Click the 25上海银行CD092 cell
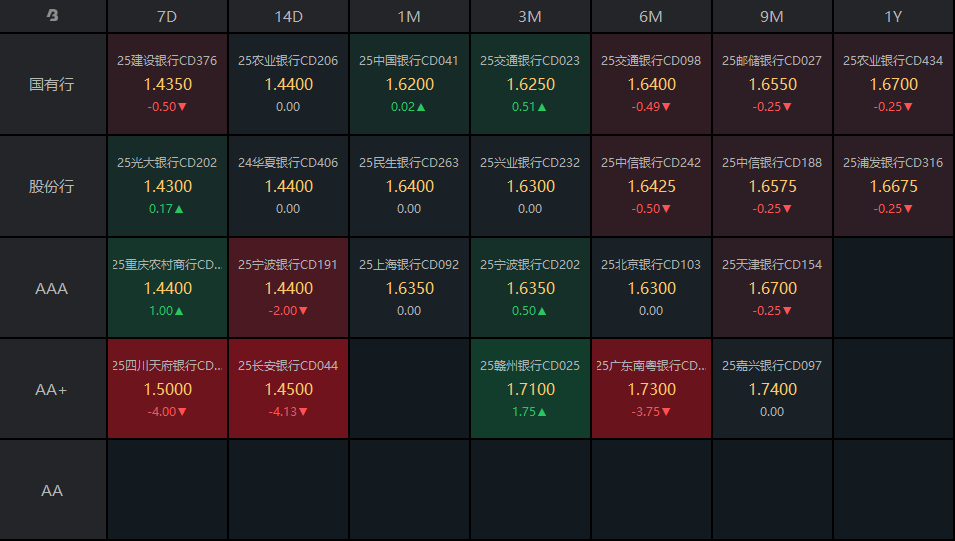Image resolution: width=955 pixels, height=541 pixels. 409,288
